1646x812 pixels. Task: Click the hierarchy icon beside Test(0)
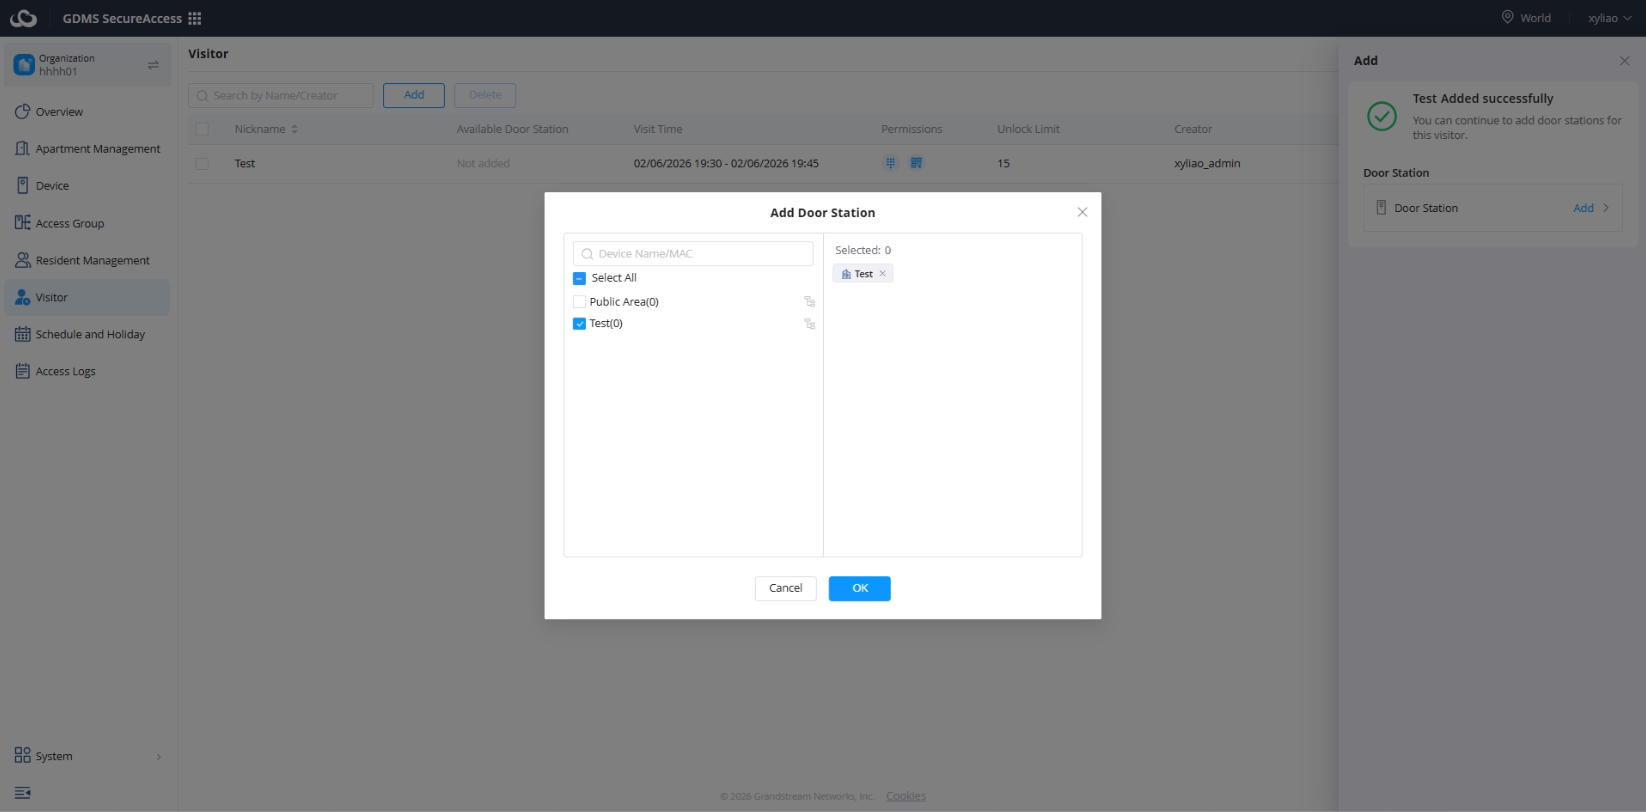click(x=810, y=324)
